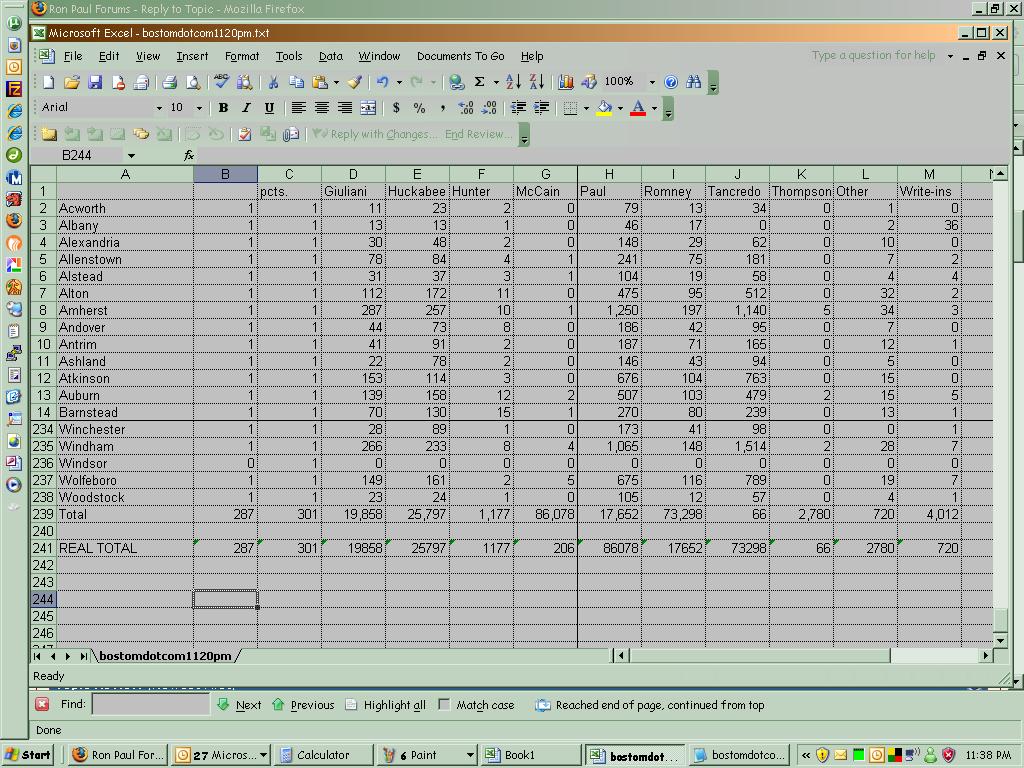Open Documents To Go menu
The image size is (1024, 768).
pyautogui.click(x=460, y=56)
